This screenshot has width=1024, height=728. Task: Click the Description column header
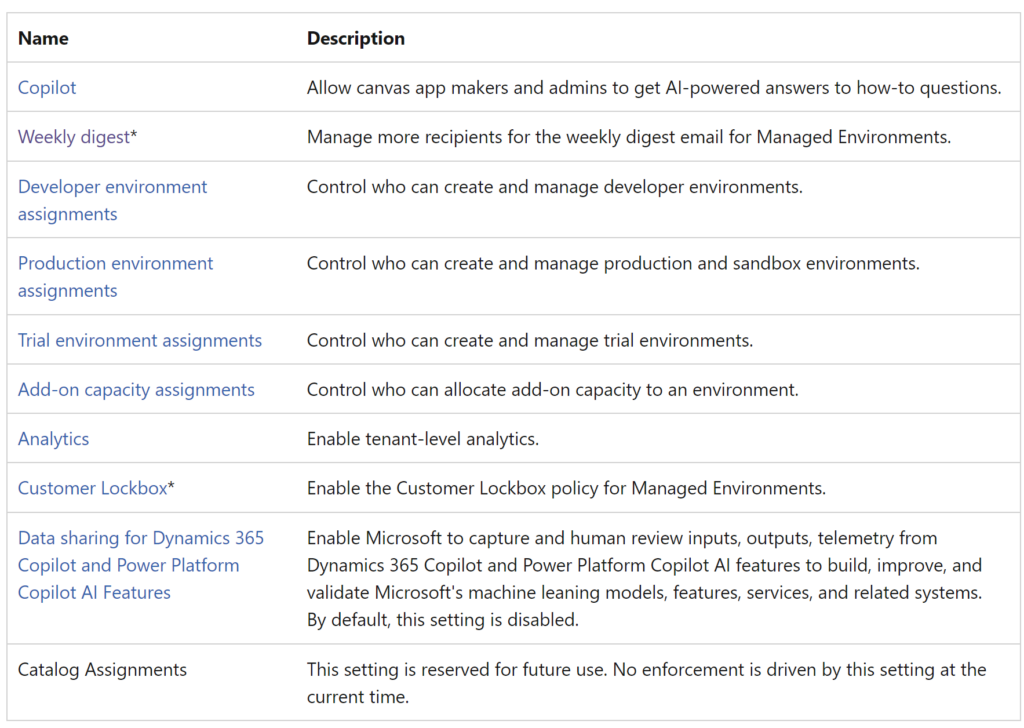[x=356, y=39]
